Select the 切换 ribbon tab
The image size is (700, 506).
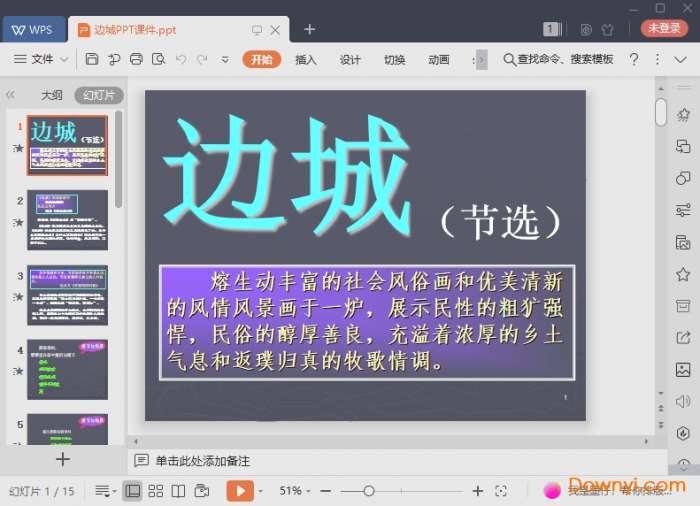point(395,59)
